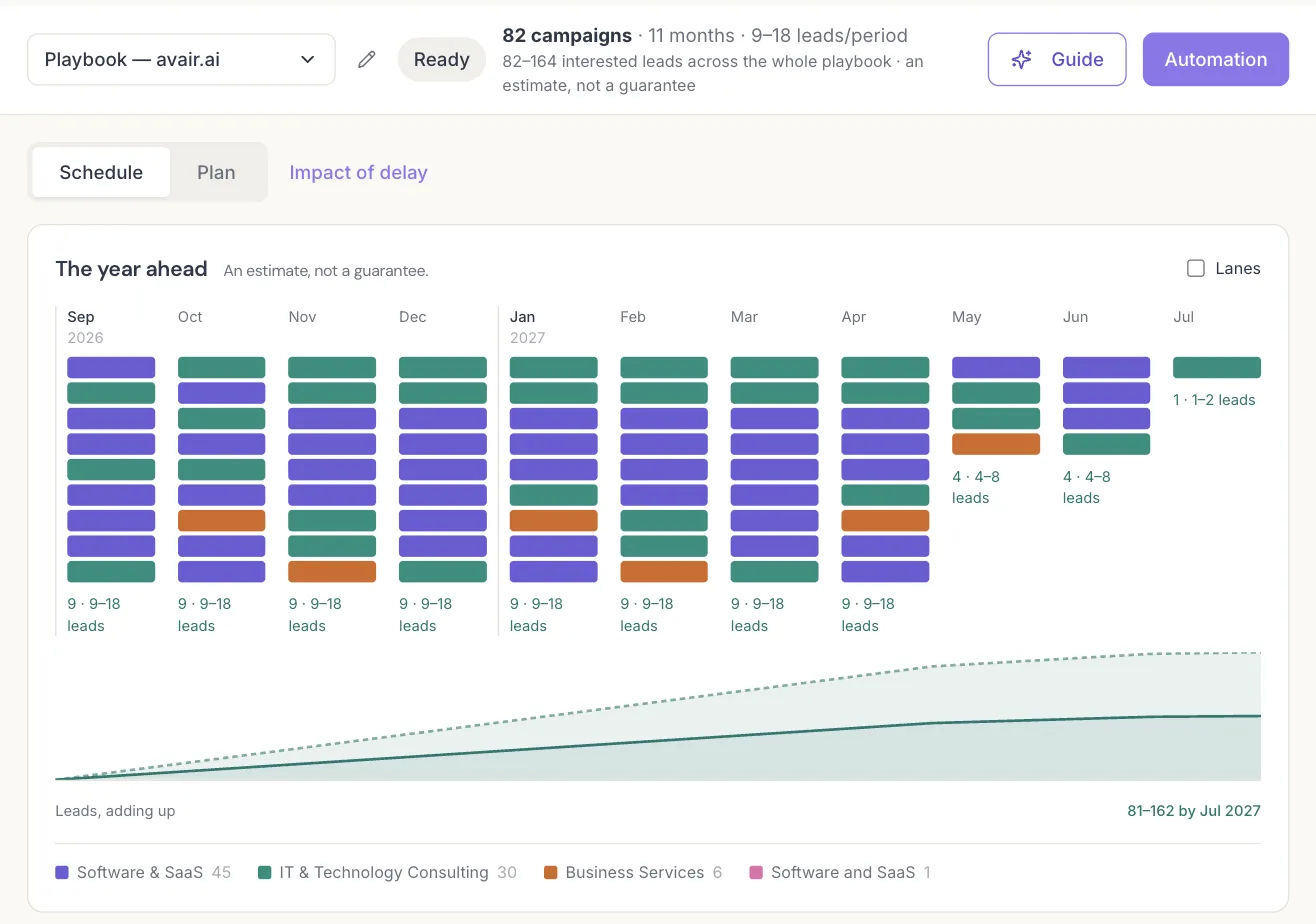Click the "Software and SaaS" legend label

[x=843, y=873]
